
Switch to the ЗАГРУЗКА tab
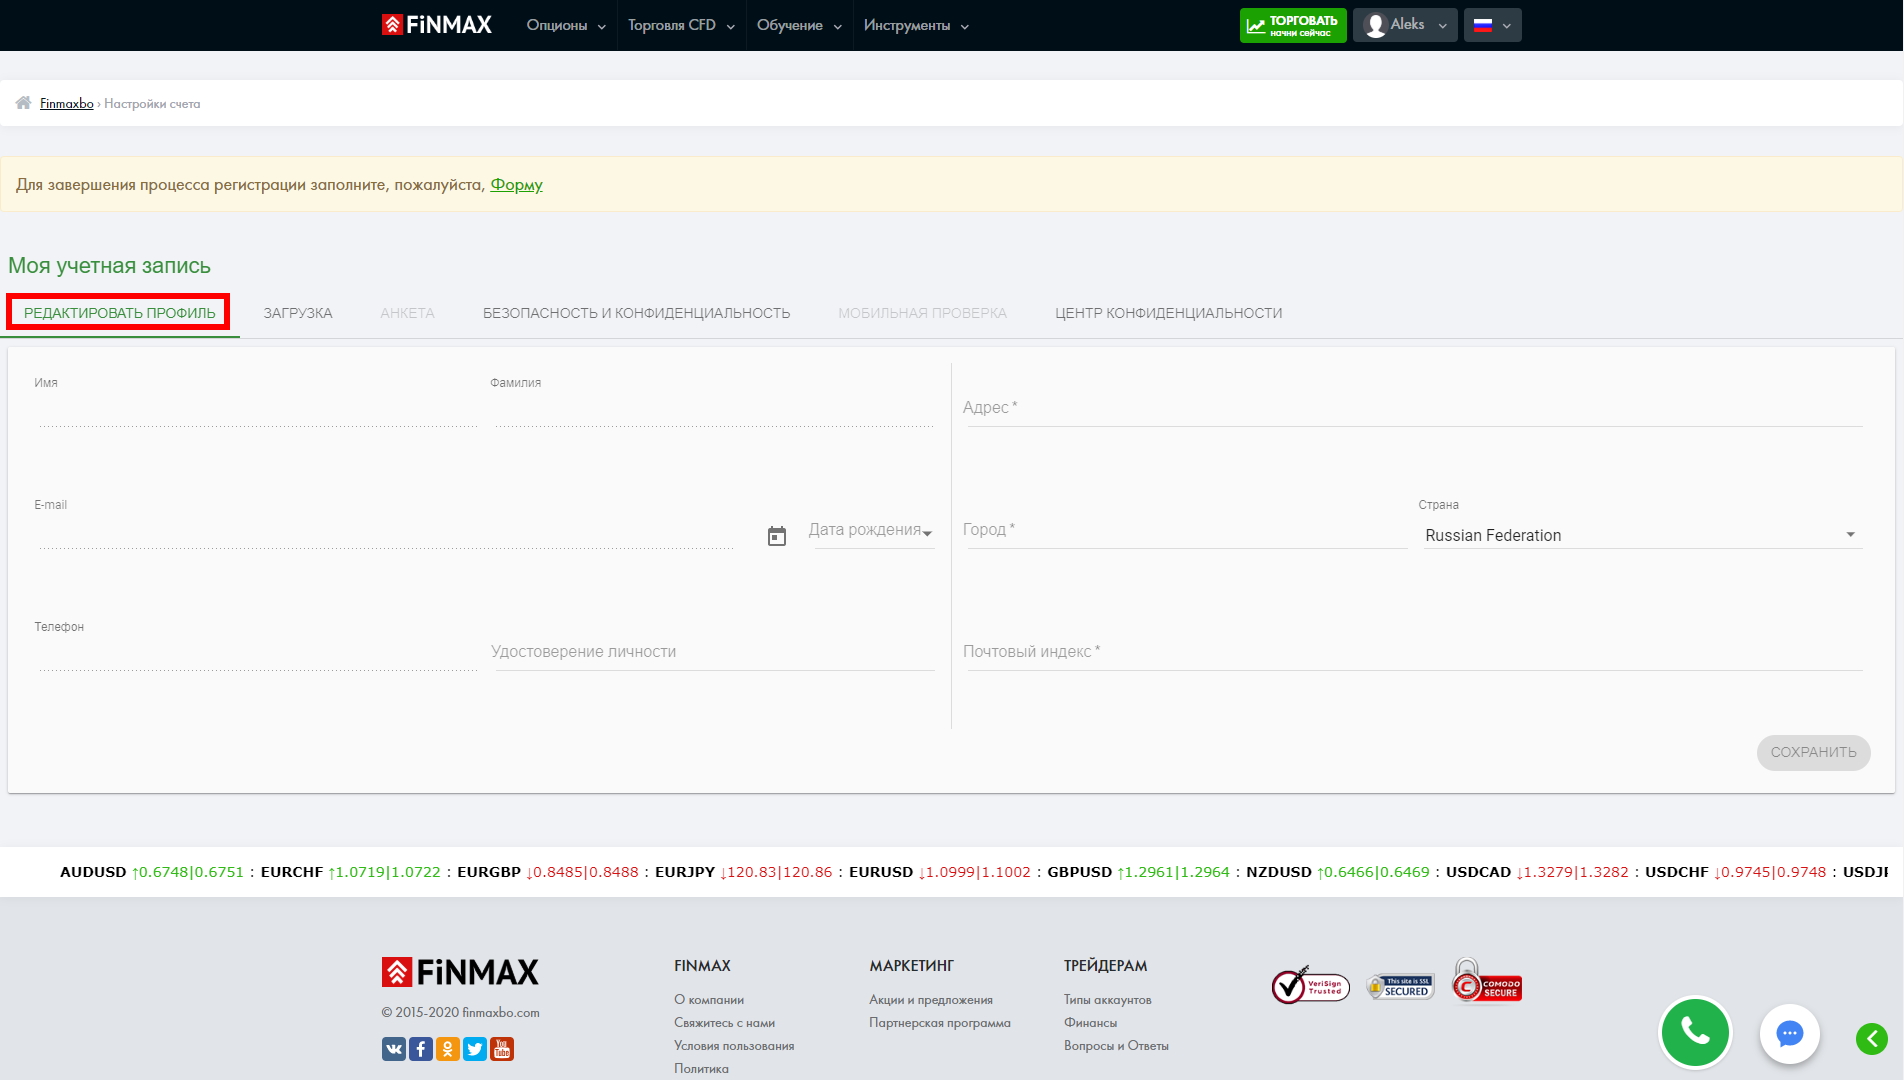(298, 313)
